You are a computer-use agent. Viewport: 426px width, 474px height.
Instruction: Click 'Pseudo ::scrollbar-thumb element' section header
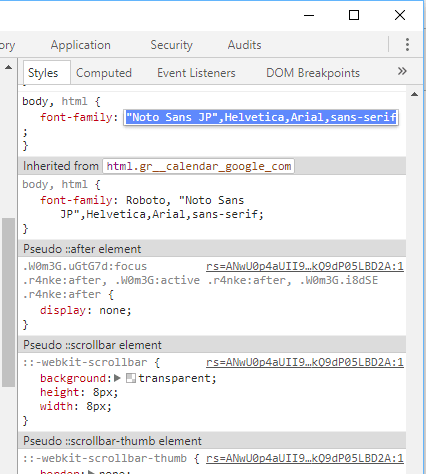coord(212,441)
